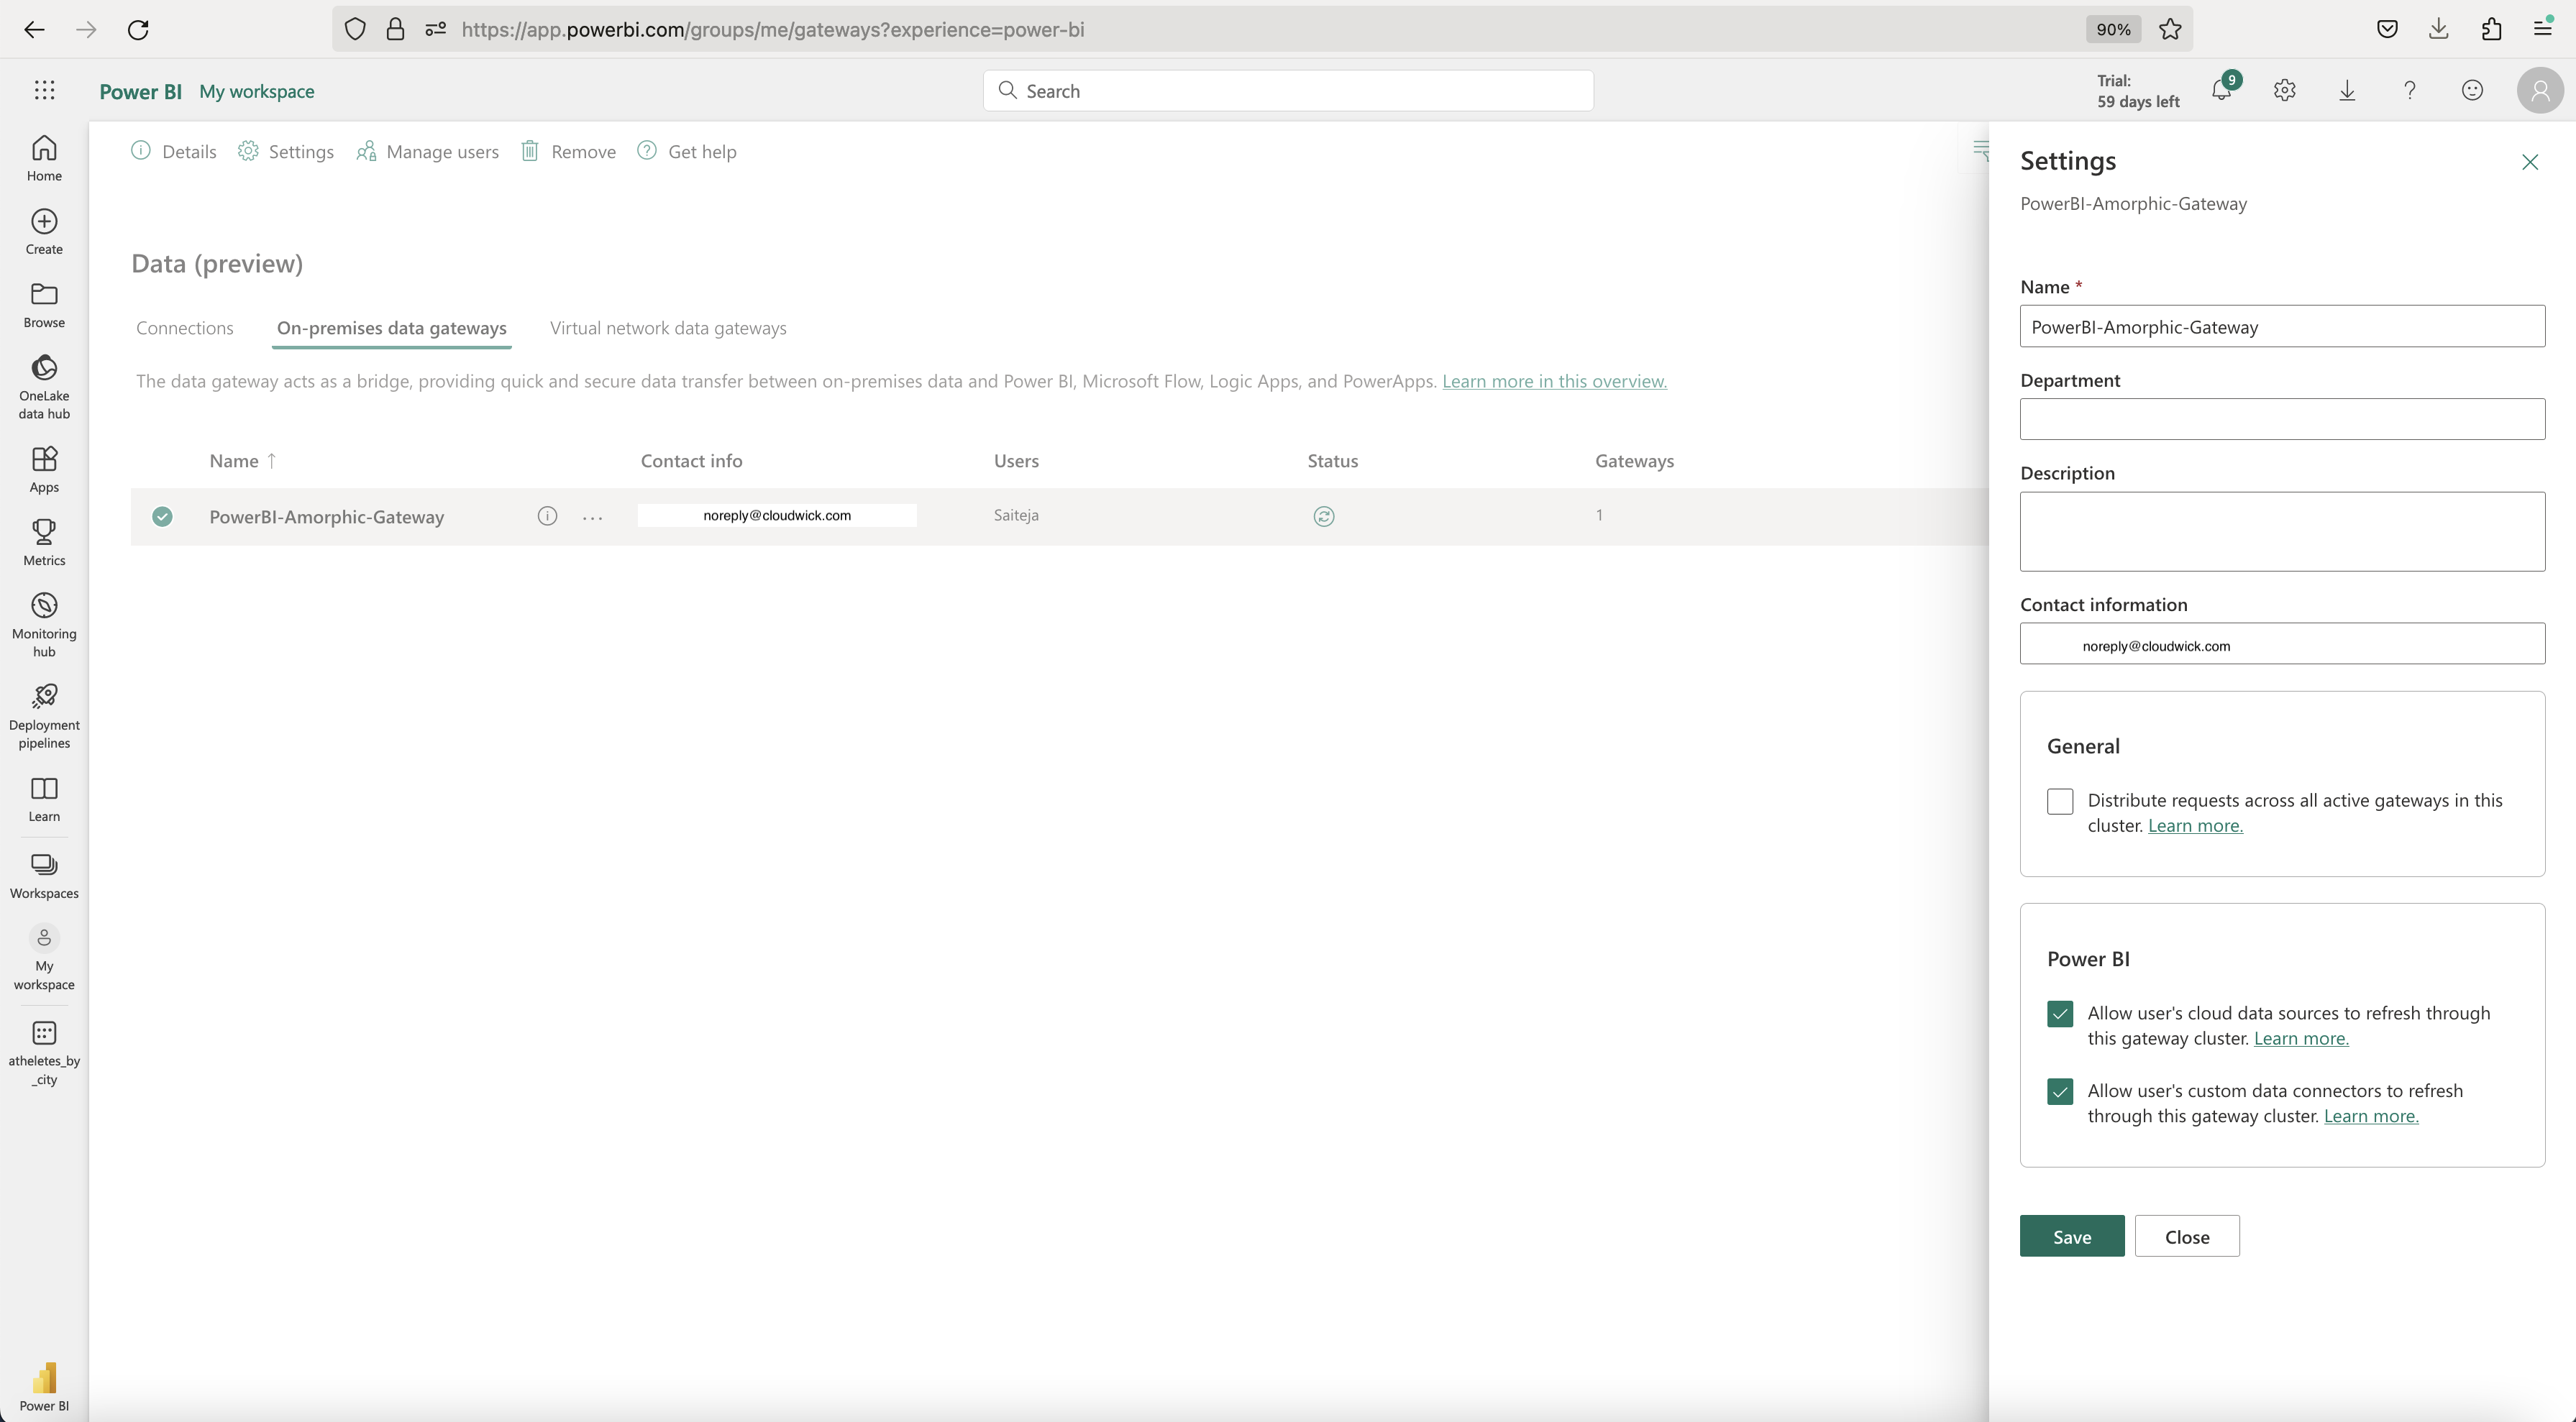The image size is (2576, 1422).
Task: Open the browser extensions icon
Action: (x=2491, y=29)
